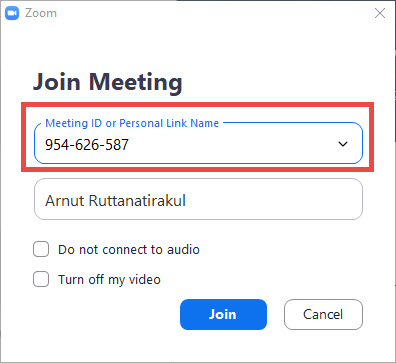Check the Turn off my video box
Screen dimensions: 396x363
click(x=41, y=279)
